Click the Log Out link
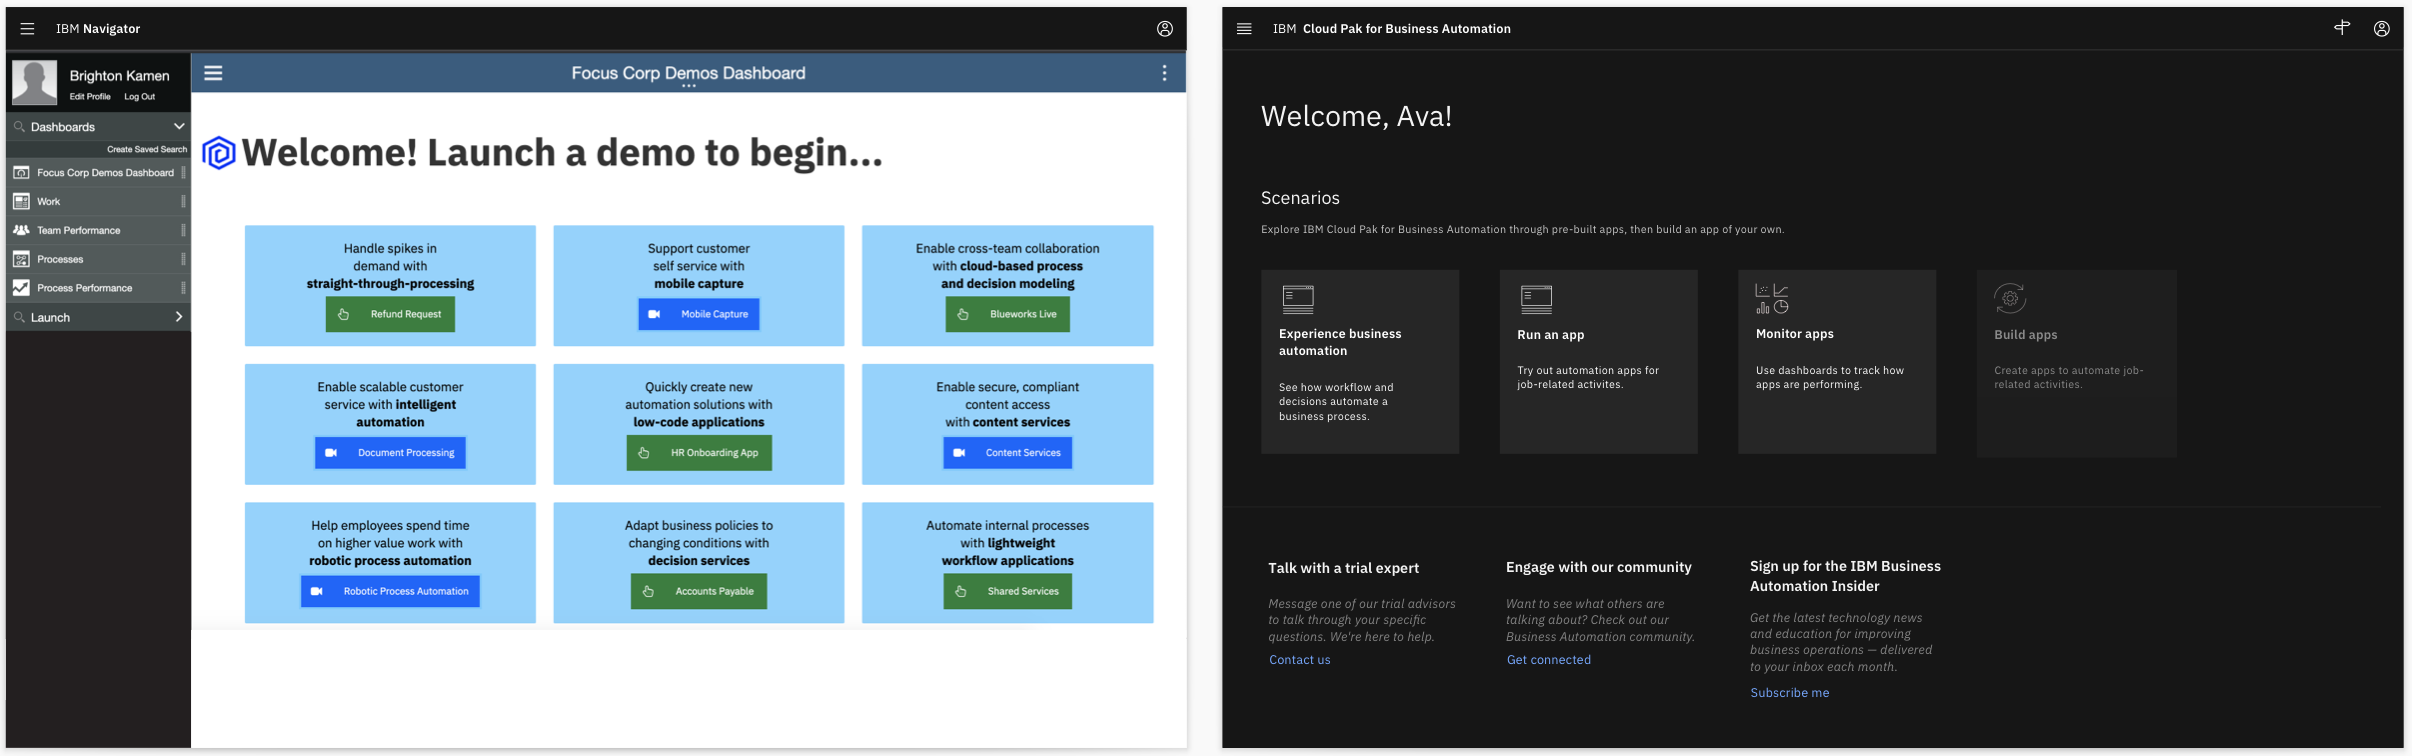2412x756 pixels. (x=140, y=97)
